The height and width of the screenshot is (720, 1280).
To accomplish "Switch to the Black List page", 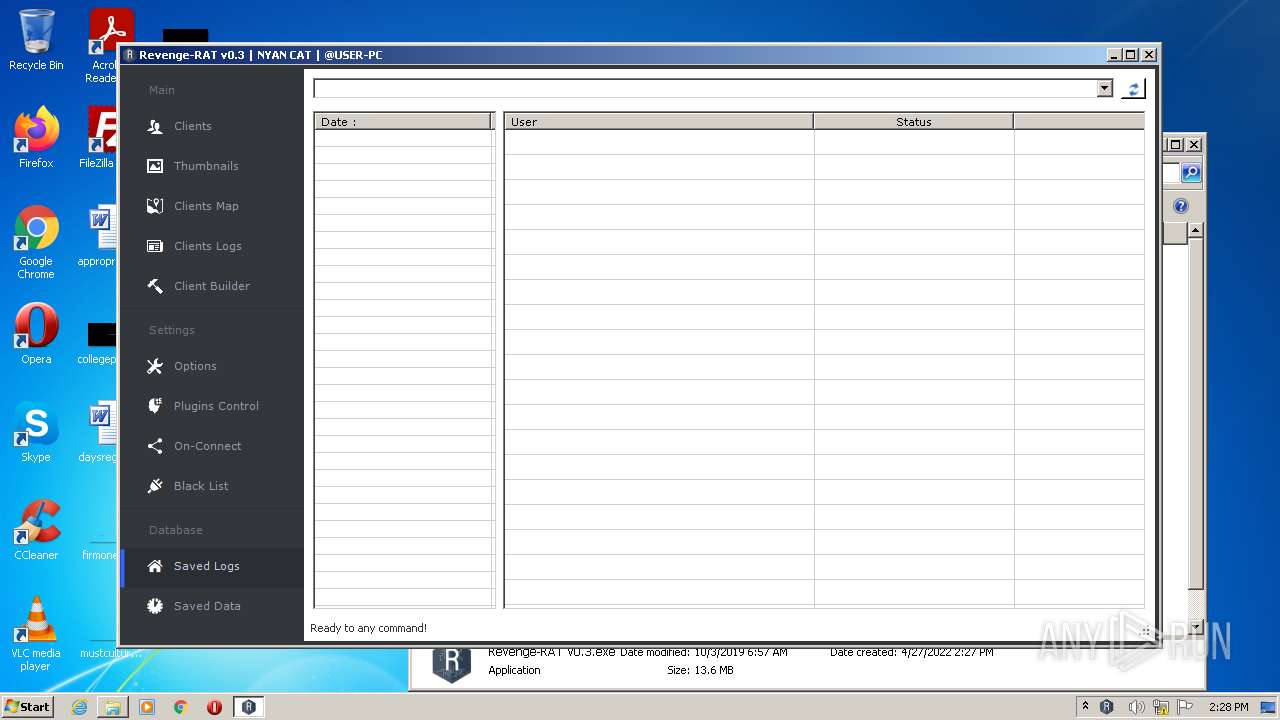I will [x=201, y=486].
